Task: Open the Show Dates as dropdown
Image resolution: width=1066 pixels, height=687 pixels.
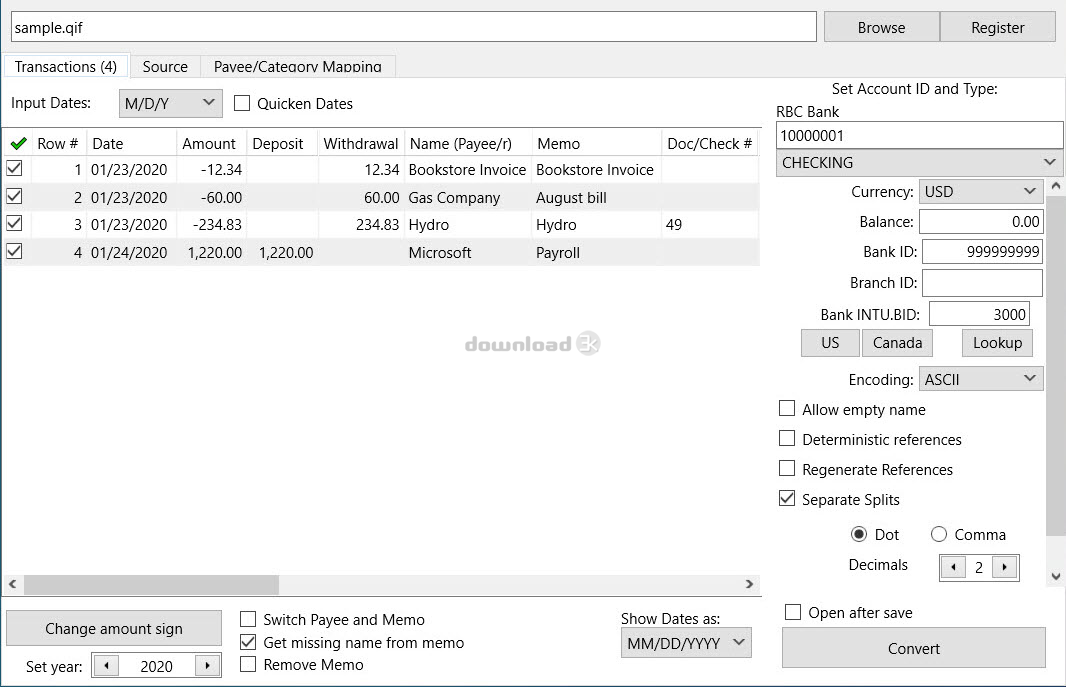Action: tap(686, 643)
